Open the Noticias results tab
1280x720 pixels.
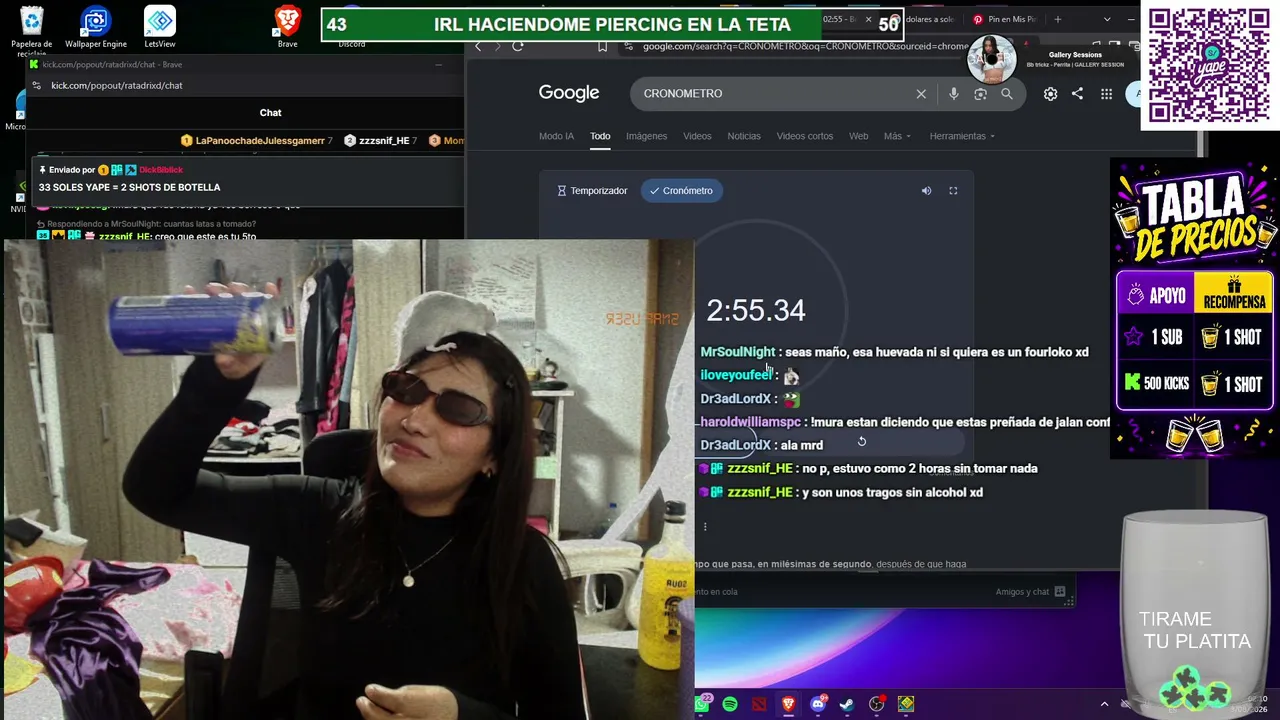[x=744, y=136]
